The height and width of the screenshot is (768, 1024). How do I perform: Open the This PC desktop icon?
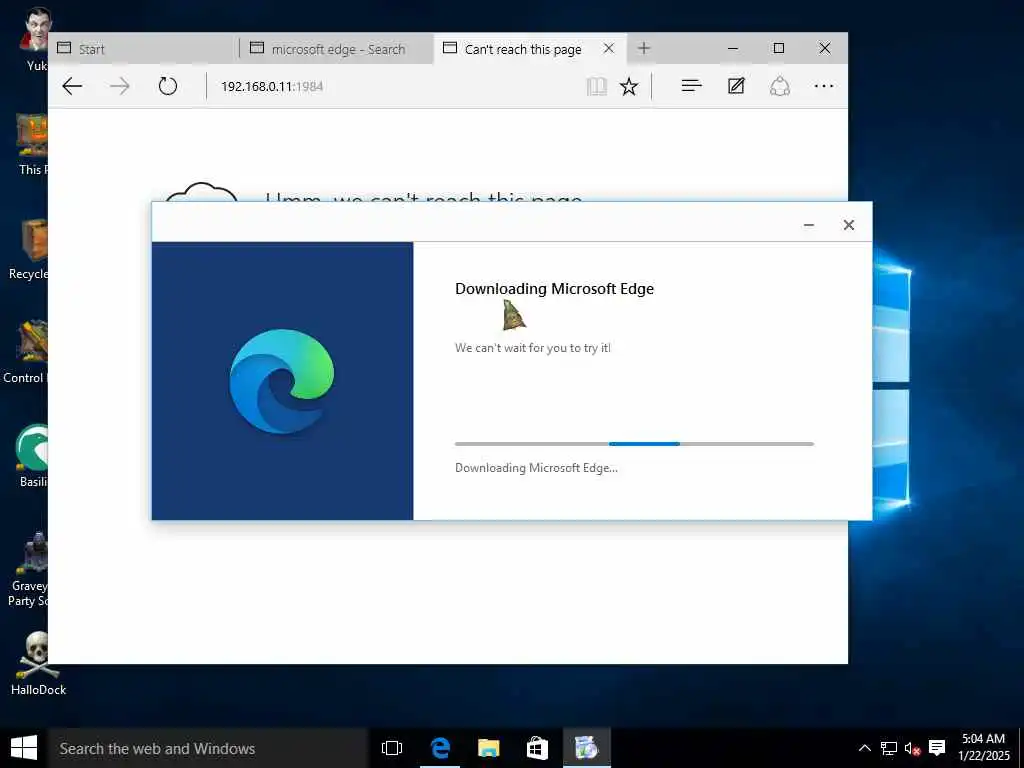pyautogui.click(x=33, y=144)
